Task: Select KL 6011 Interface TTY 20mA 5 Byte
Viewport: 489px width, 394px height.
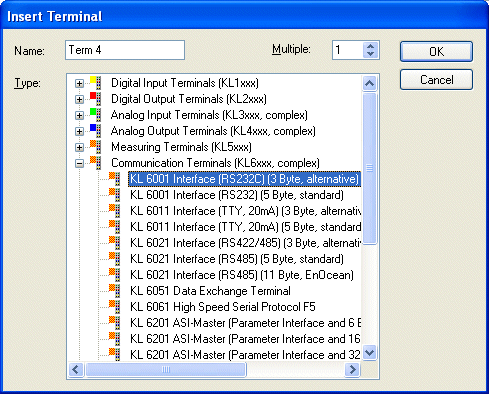Action: pyautogui.click(x=245, y=227)
